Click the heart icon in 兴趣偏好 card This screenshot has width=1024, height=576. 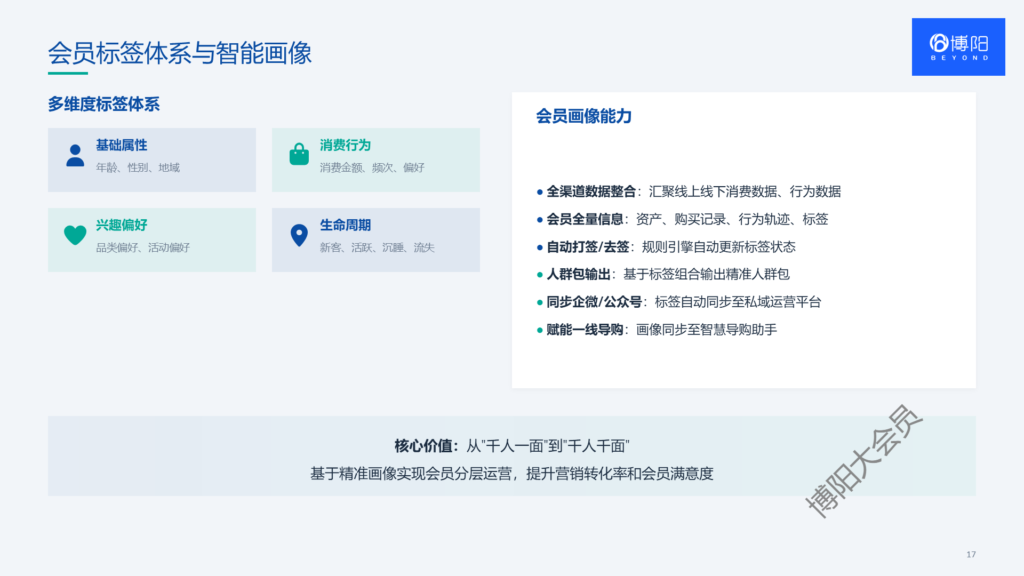click(x=75, y=235)
